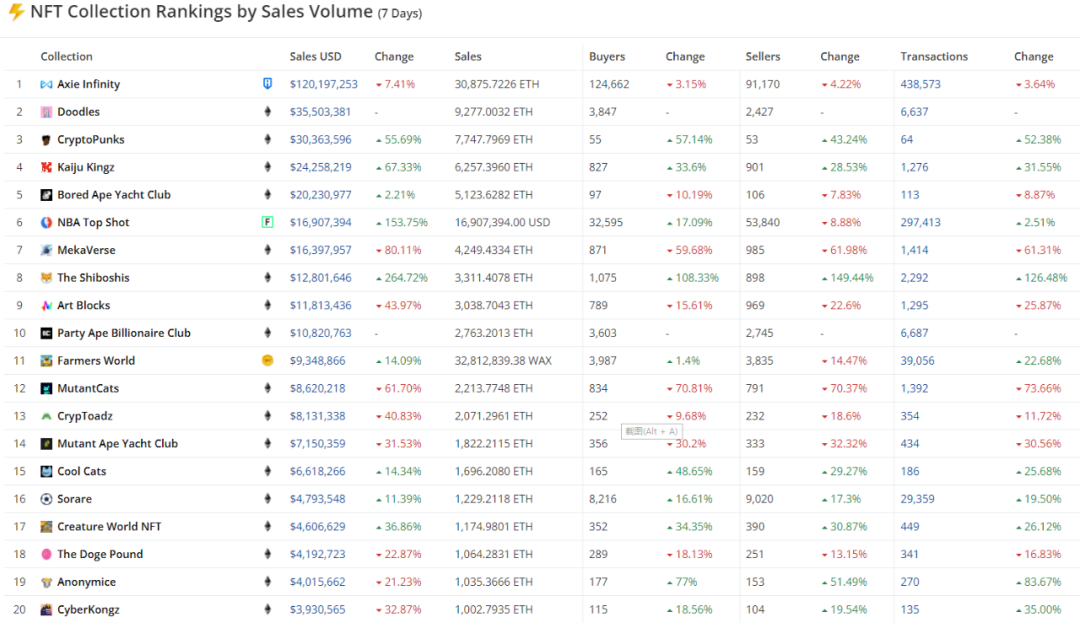Click the $9,348,866 Farmers World sales value
Image resolution: width=1080 pixels, height=623 pixels.
tap(318, 361)
